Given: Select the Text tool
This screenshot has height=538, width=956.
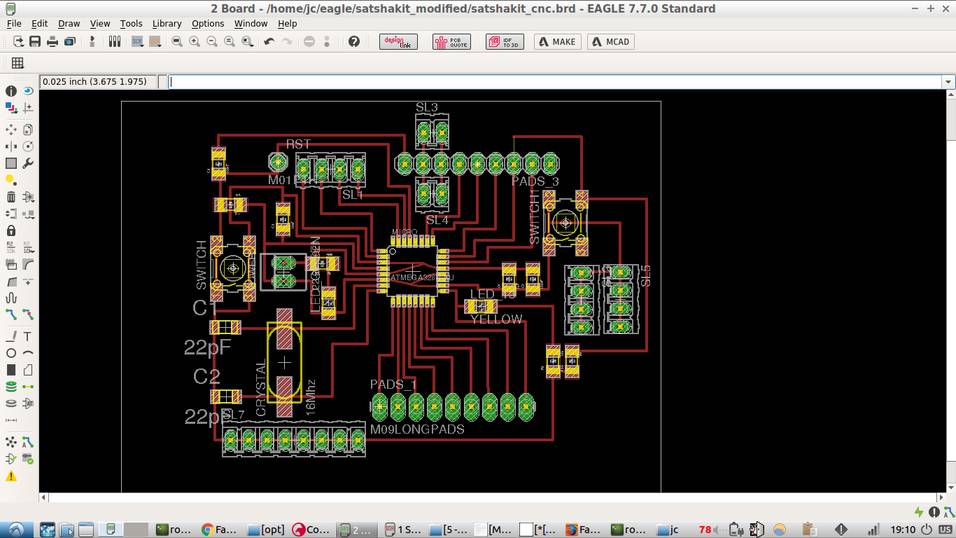Looking at the screenshot, I should [28, 336].
